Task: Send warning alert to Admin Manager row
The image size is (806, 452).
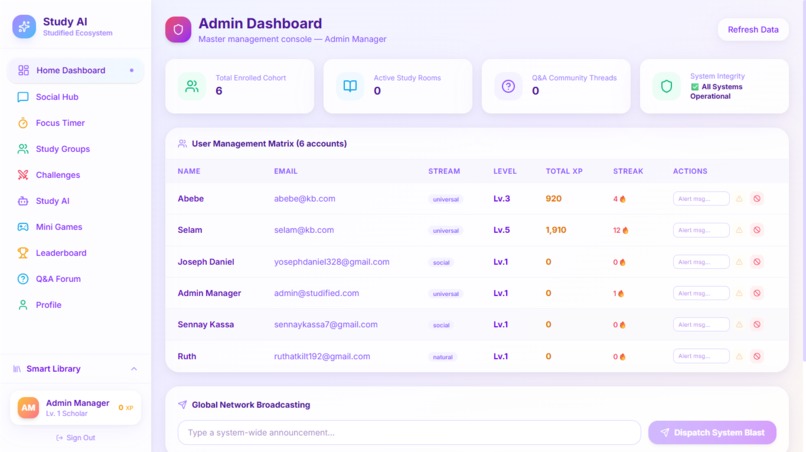Action: [739, 293]
